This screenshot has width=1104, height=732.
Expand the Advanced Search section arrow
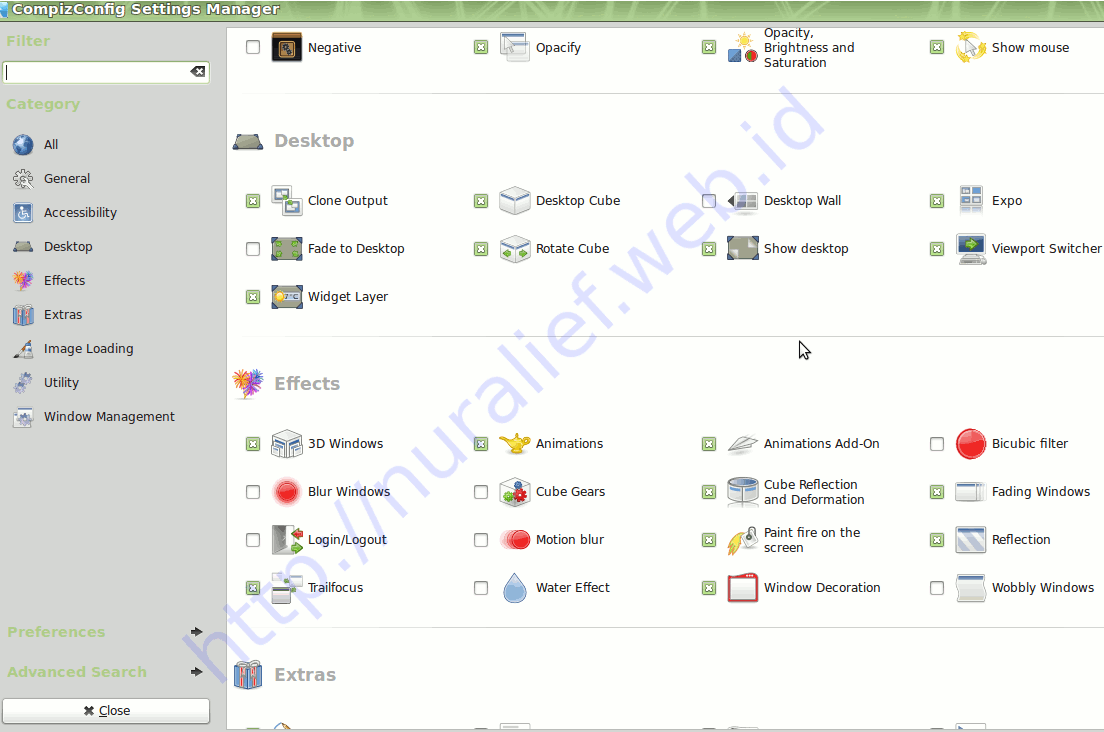[196, 671]
